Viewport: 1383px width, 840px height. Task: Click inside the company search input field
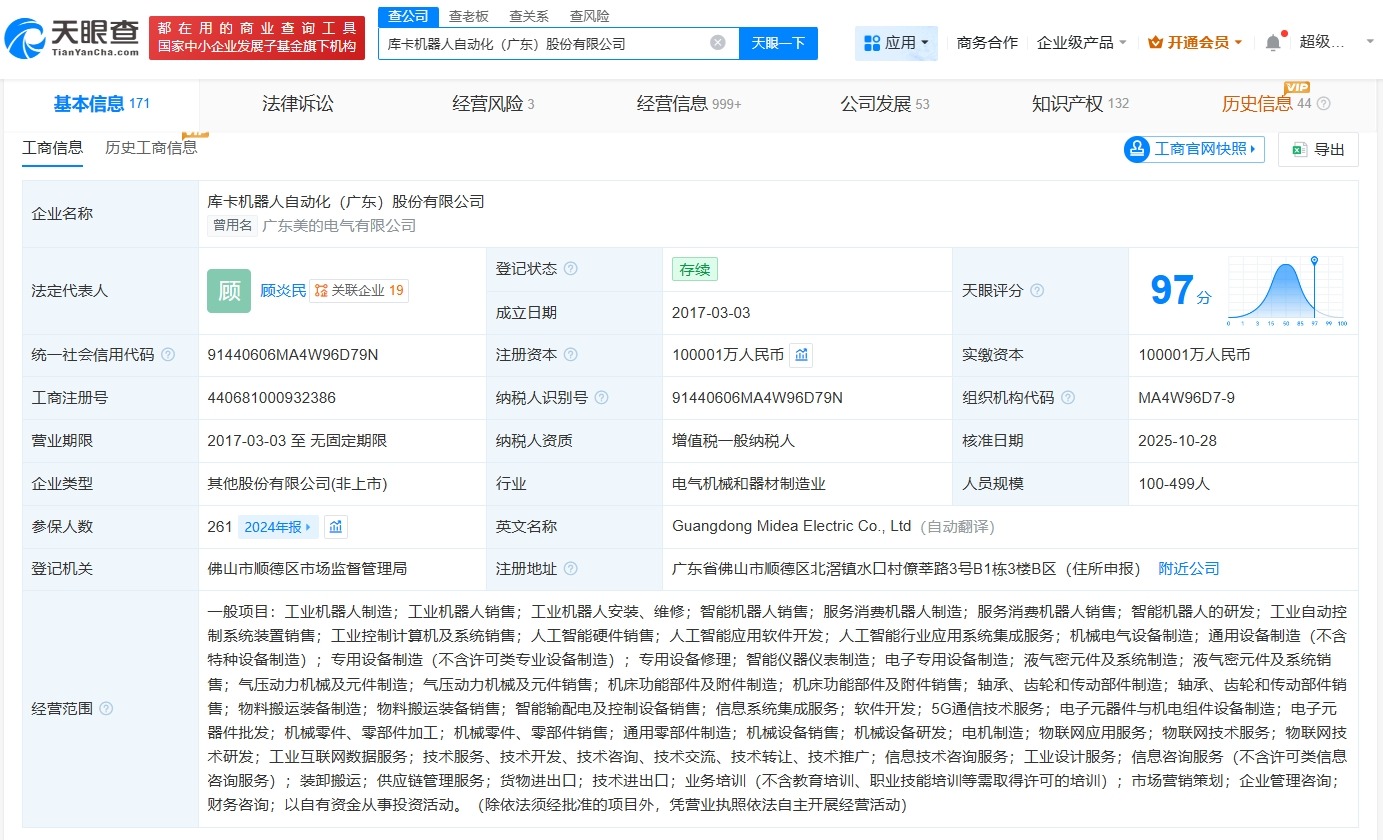pyautogui.click(x=550, y=43)
